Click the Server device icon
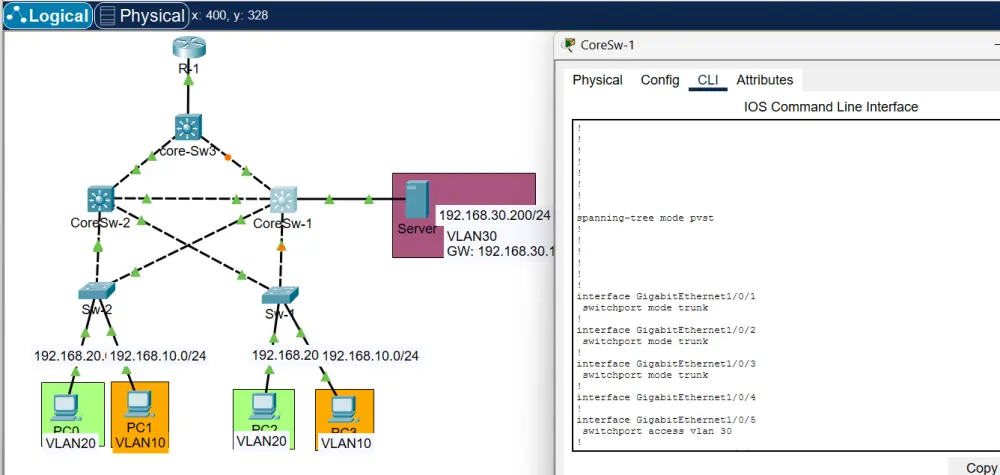Screen dimensions: 1000x475 [x=416, y=201]
